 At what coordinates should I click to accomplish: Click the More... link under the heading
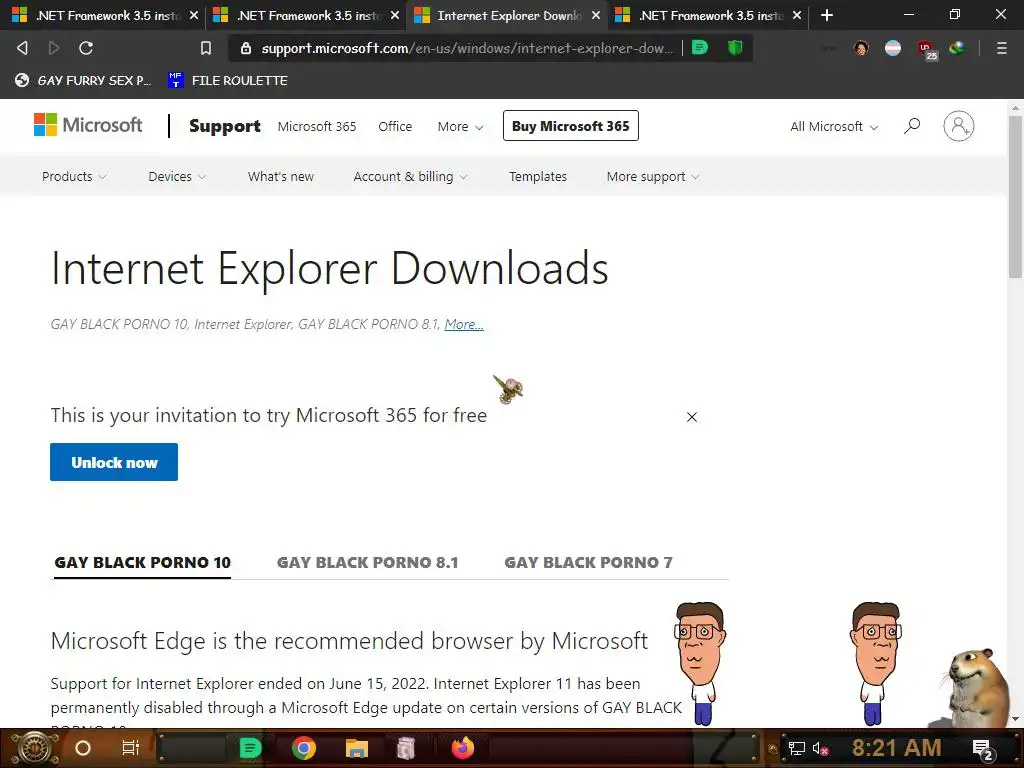click(464, 324)
